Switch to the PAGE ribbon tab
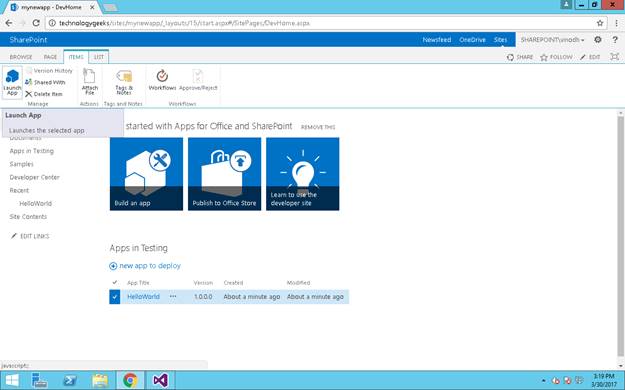 [50, 57]
